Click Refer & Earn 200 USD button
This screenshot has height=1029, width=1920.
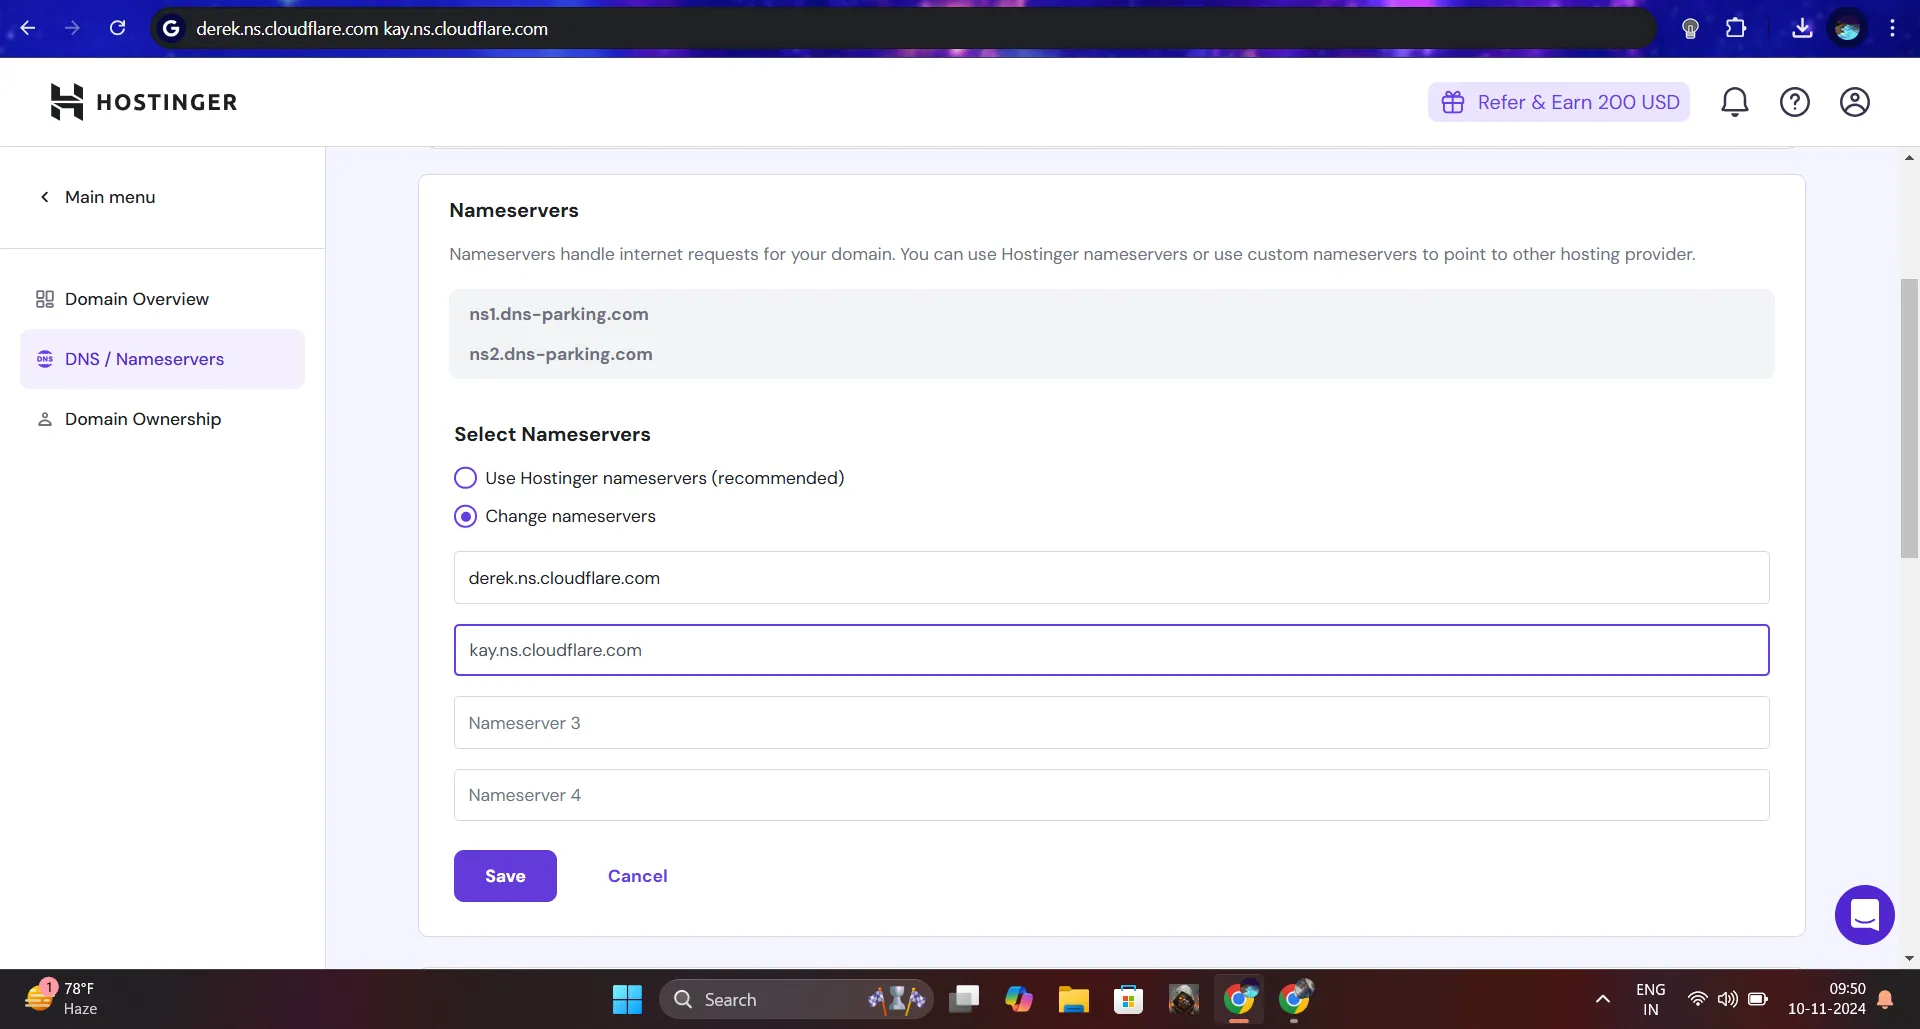(x=1559, y=102)
